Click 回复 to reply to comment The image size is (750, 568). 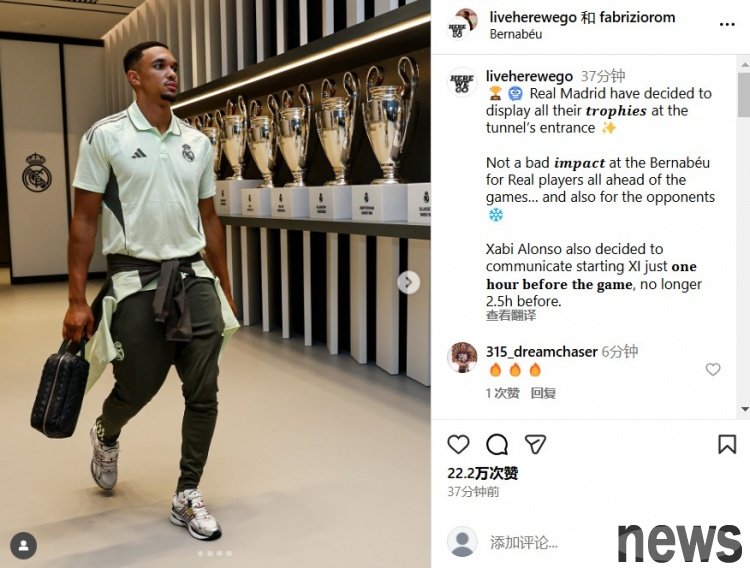tap(543, 393)
